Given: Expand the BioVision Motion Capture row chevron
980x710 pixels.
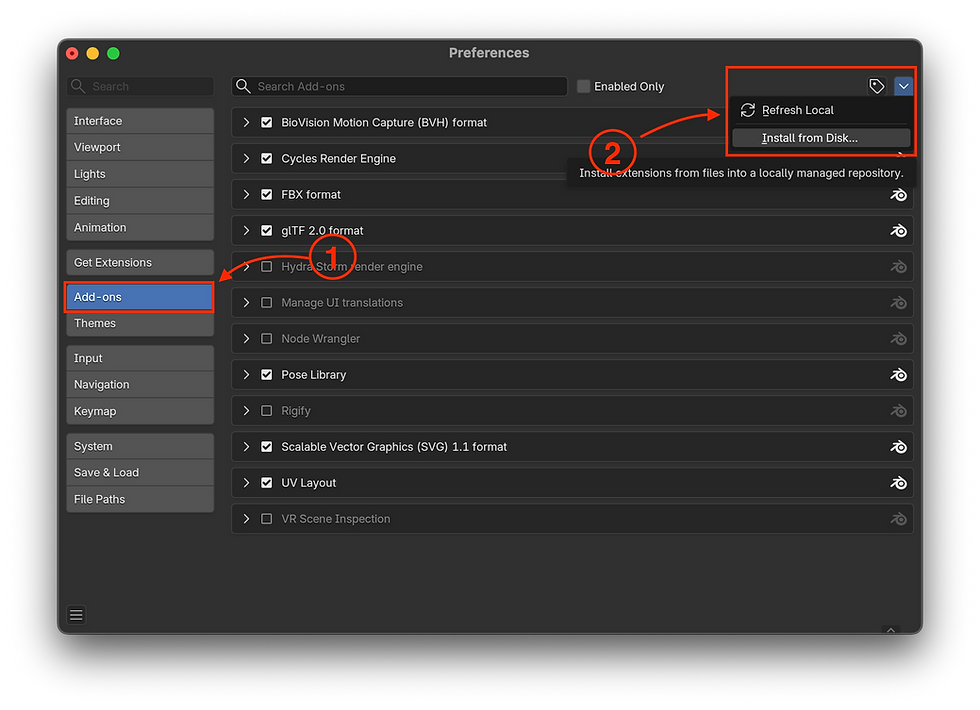Looking at the screenshot, I should point(246,122).
